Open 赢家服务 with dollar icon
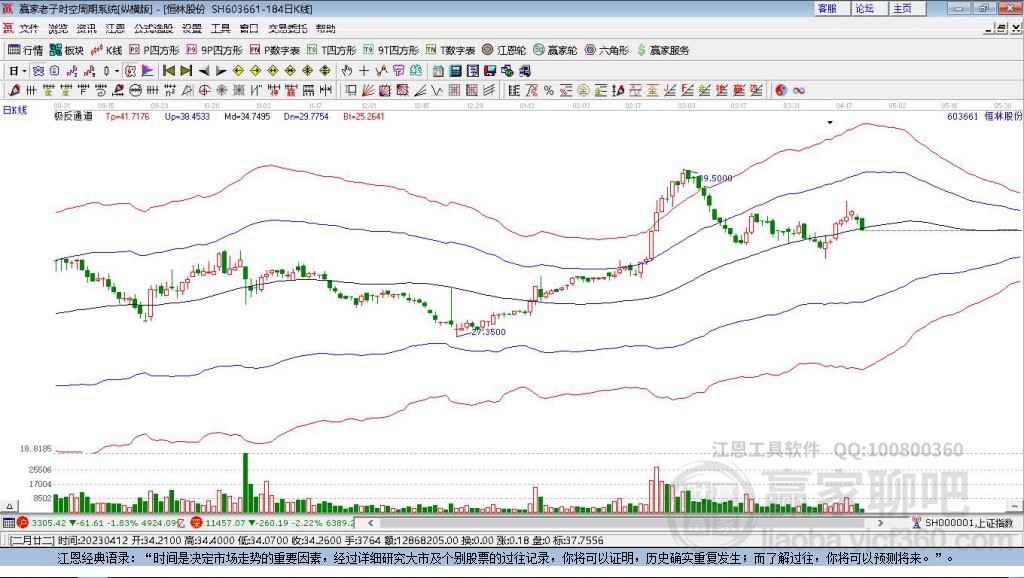 [663, 50]
